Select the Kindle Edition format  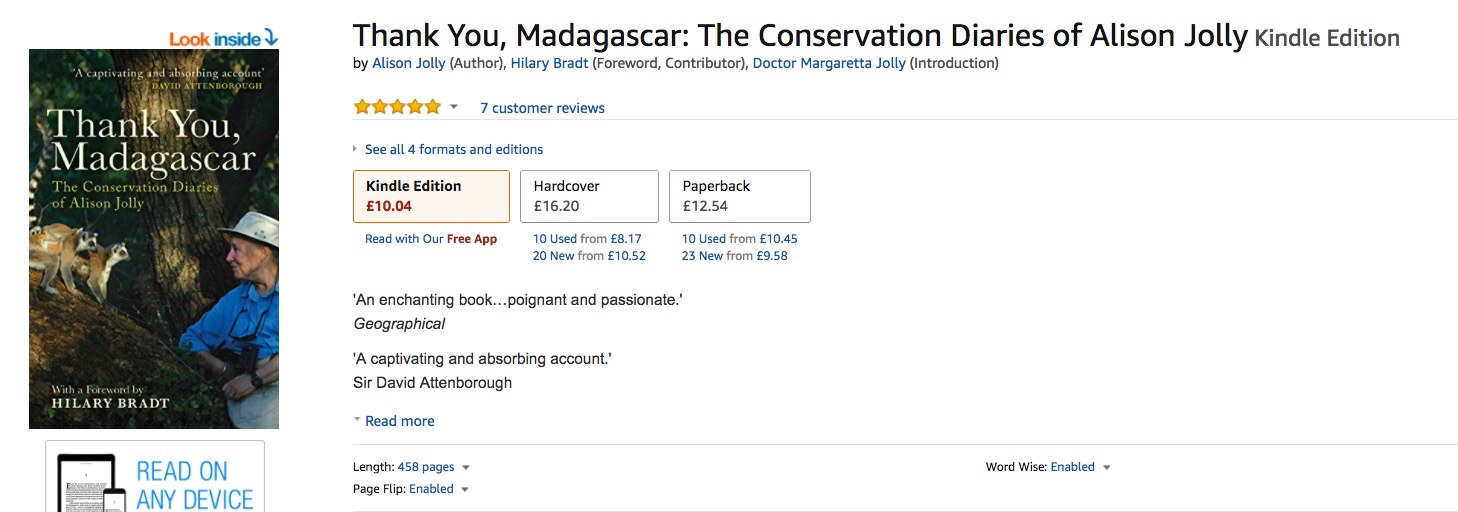tap(431, 196)
